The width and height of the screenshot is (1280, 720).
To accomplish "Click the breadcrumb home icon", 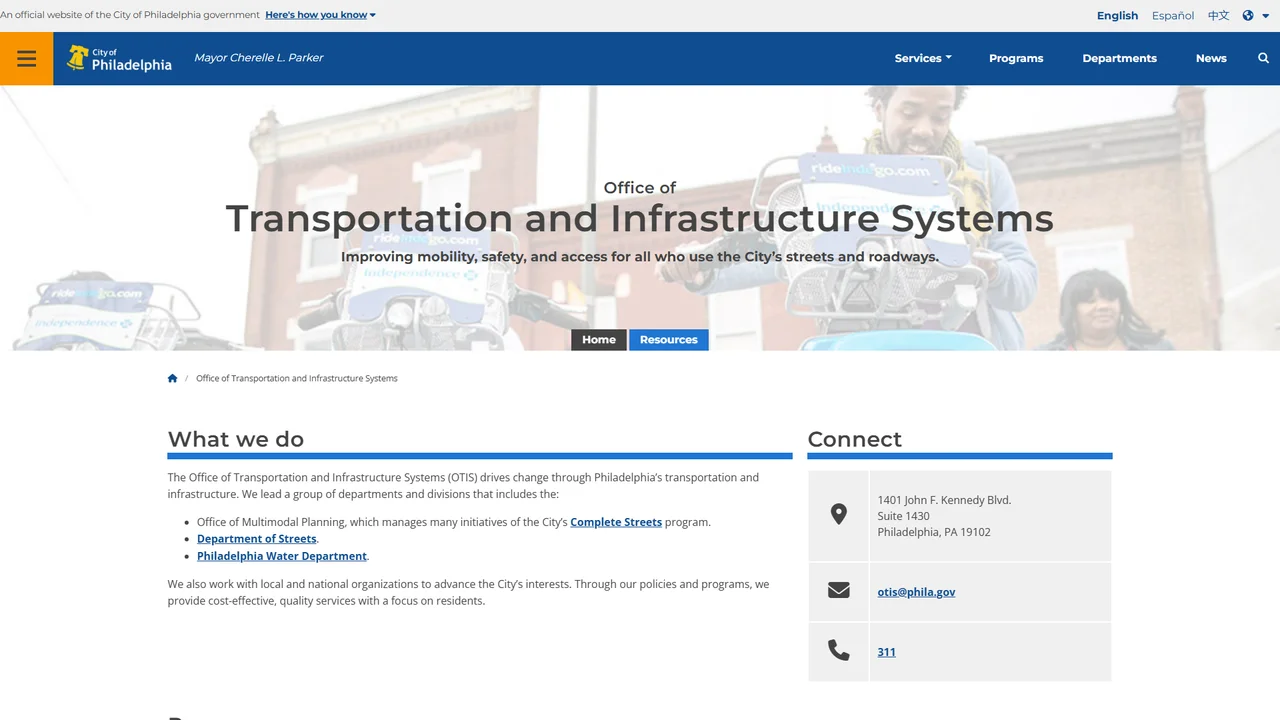I will [172, 378].
